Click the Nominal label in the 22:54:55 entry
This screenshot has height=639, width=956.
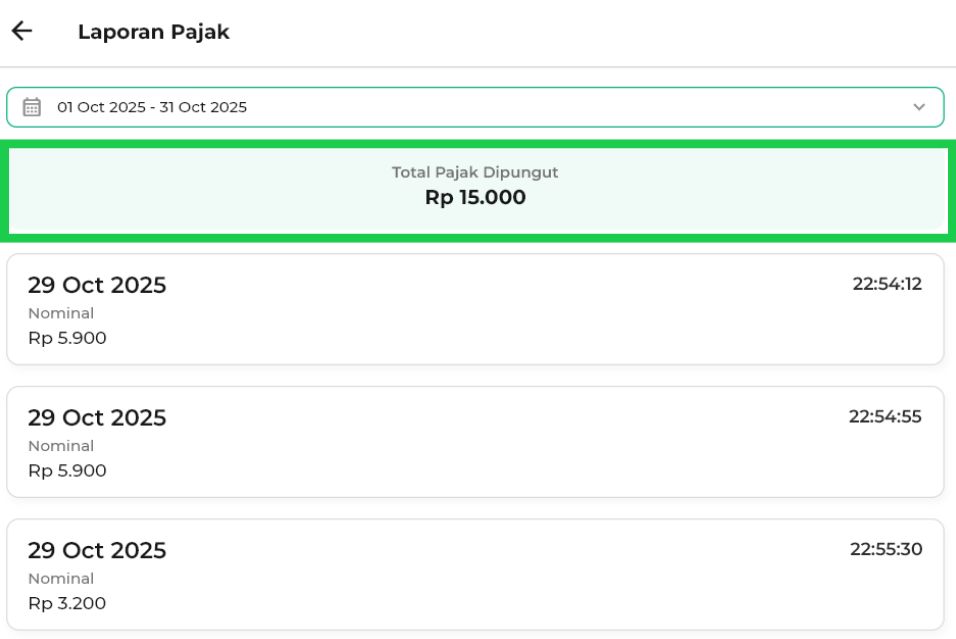click(x=61, y=446)
